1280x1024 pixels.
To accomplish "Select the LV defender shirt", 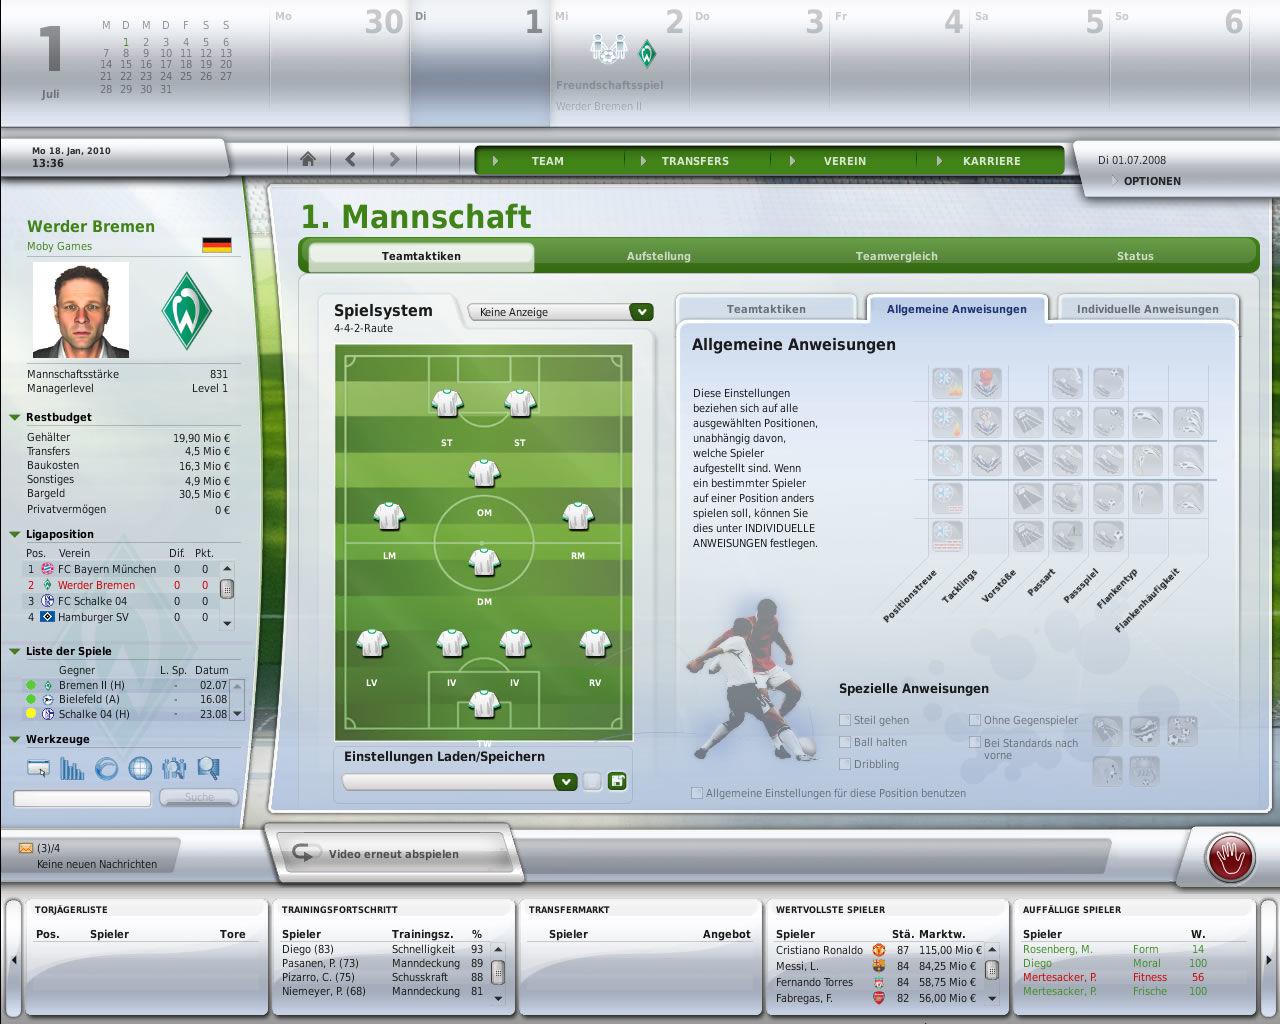I will (372, 643).
